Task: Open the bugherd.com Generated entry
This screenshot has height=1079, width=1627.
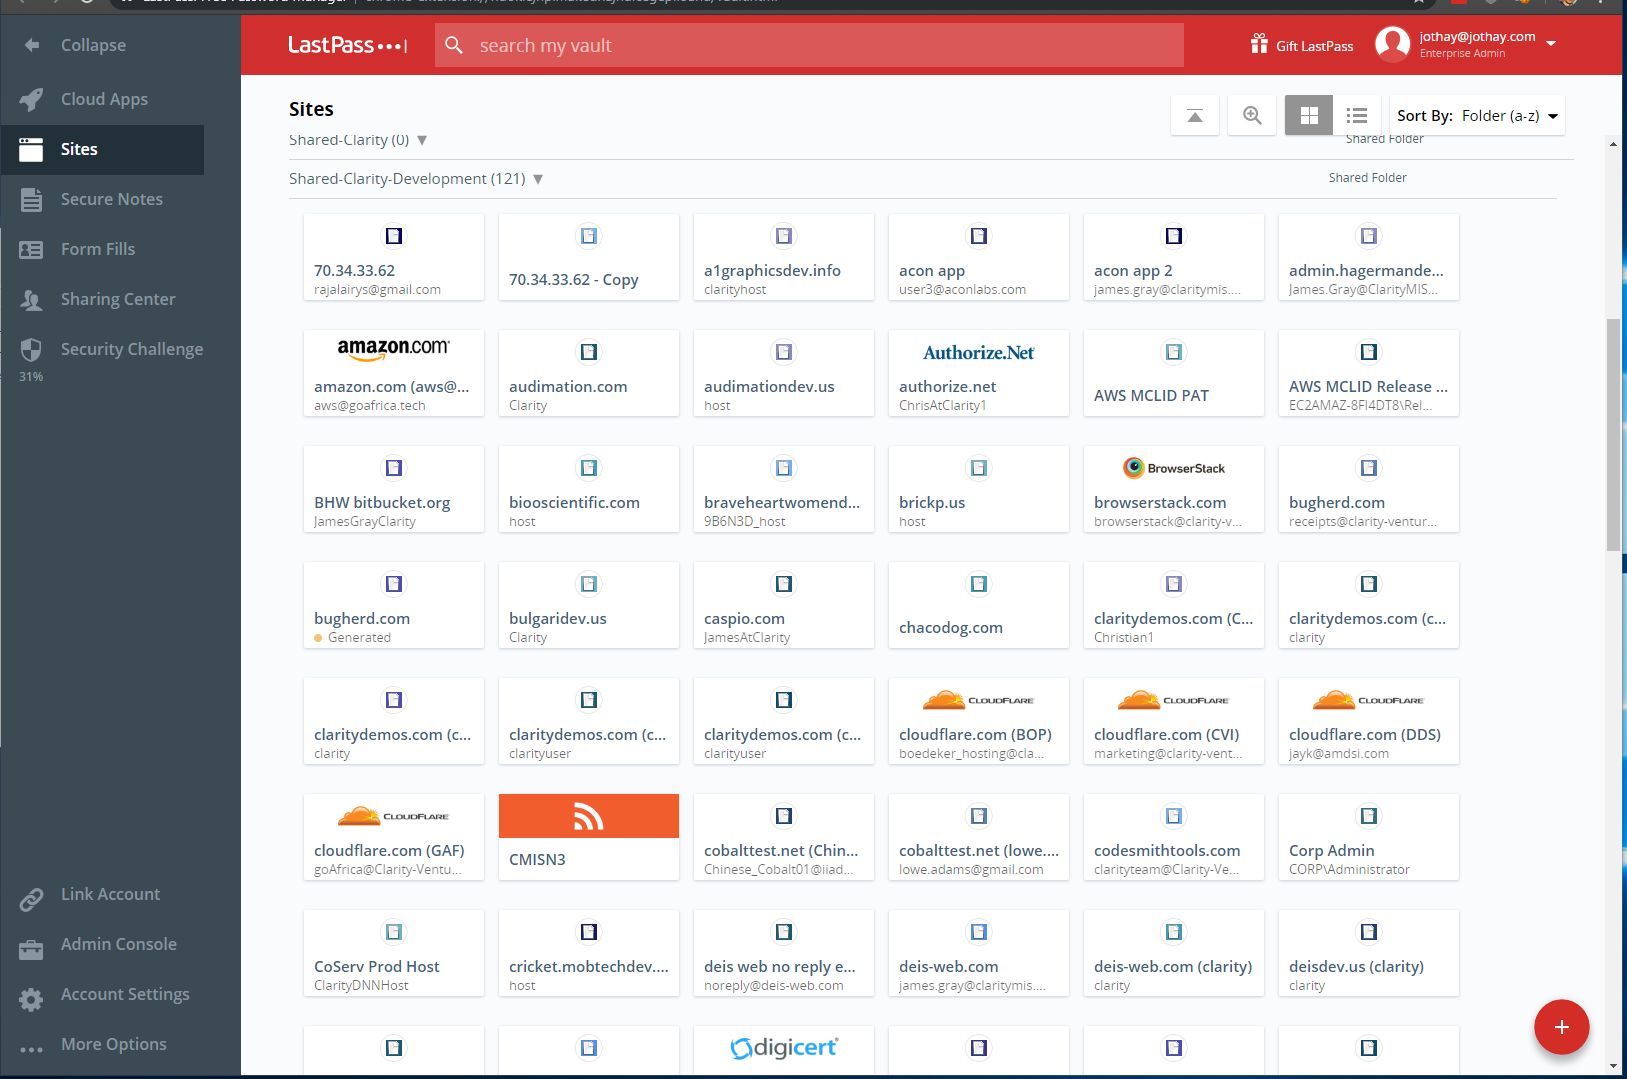Action: click(394, 605)
